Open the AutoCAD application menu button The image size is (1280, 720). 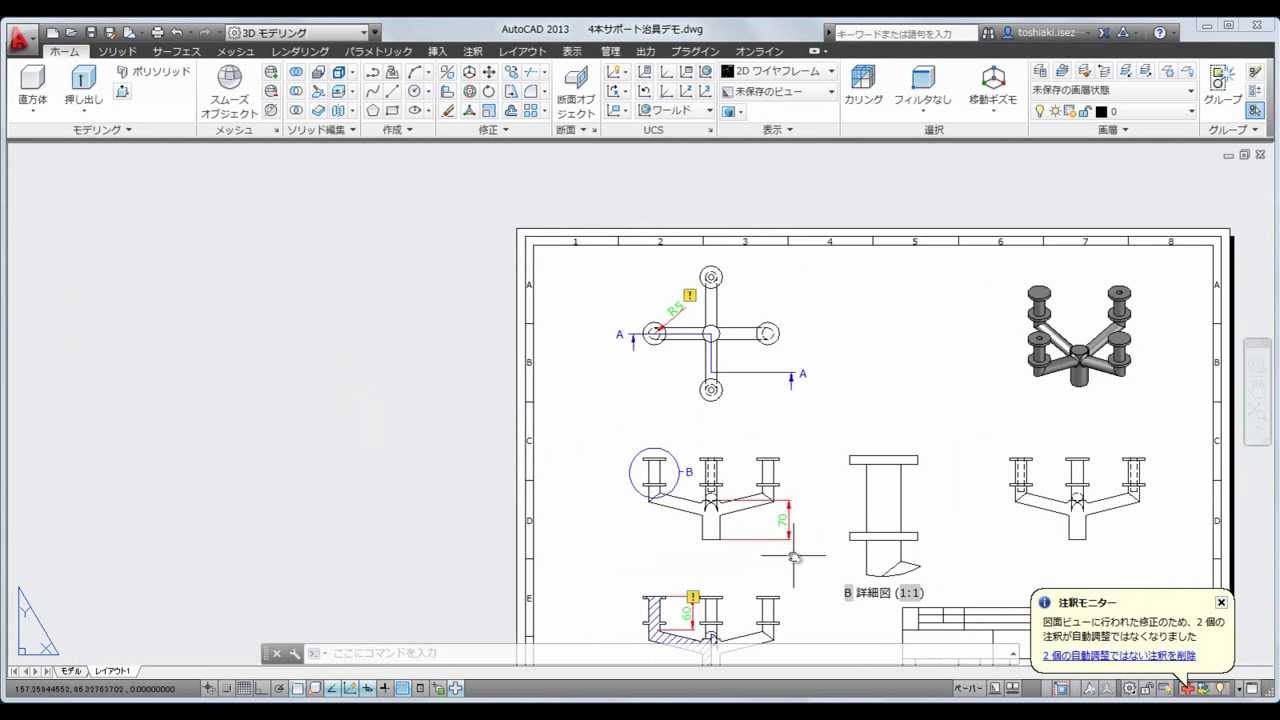(x=20, y=39)
